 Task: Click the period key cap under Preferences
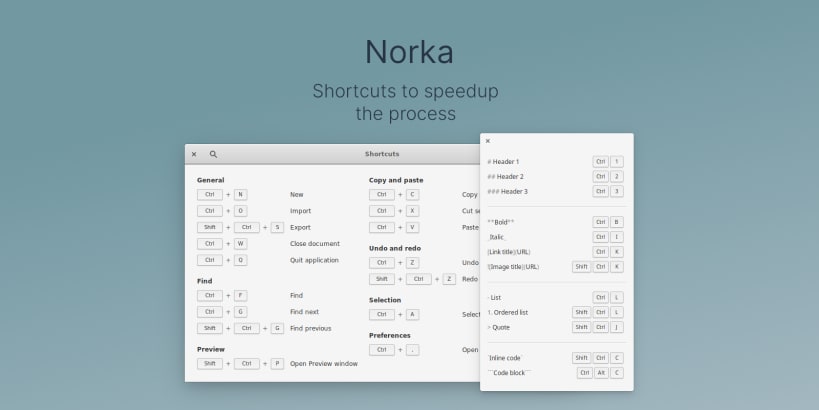[x=413, y=350]
